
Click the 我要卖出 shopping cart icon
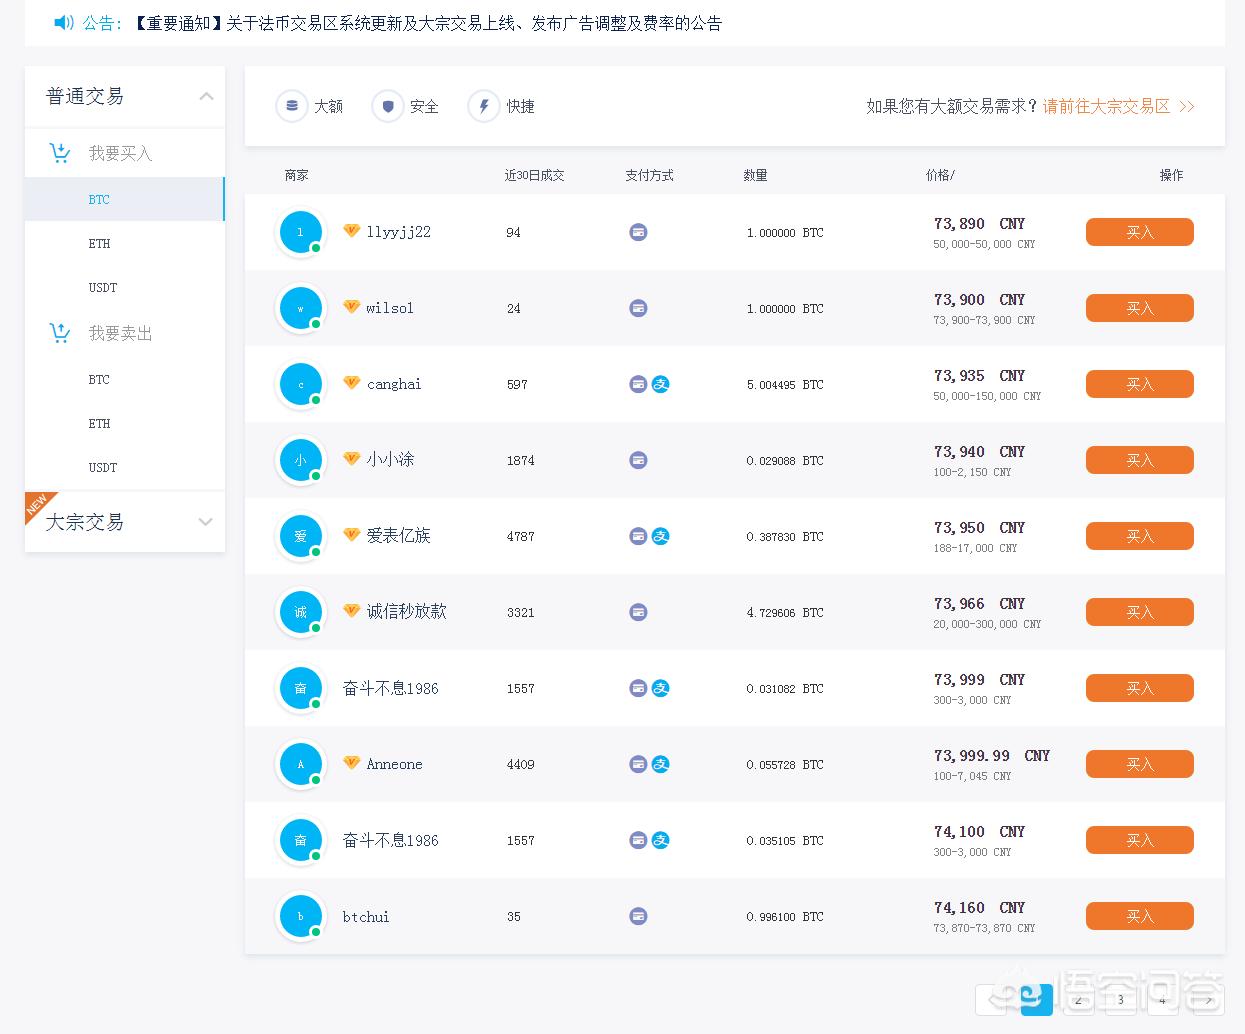[x=60, y=333]
